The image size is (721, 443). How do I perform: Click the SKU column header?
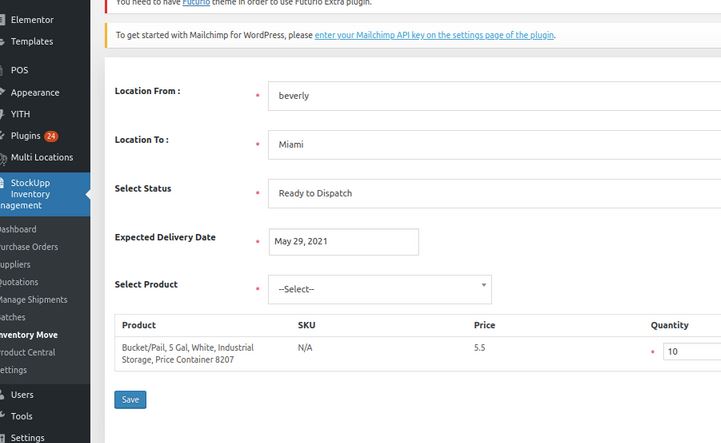(x=306, y=325)
